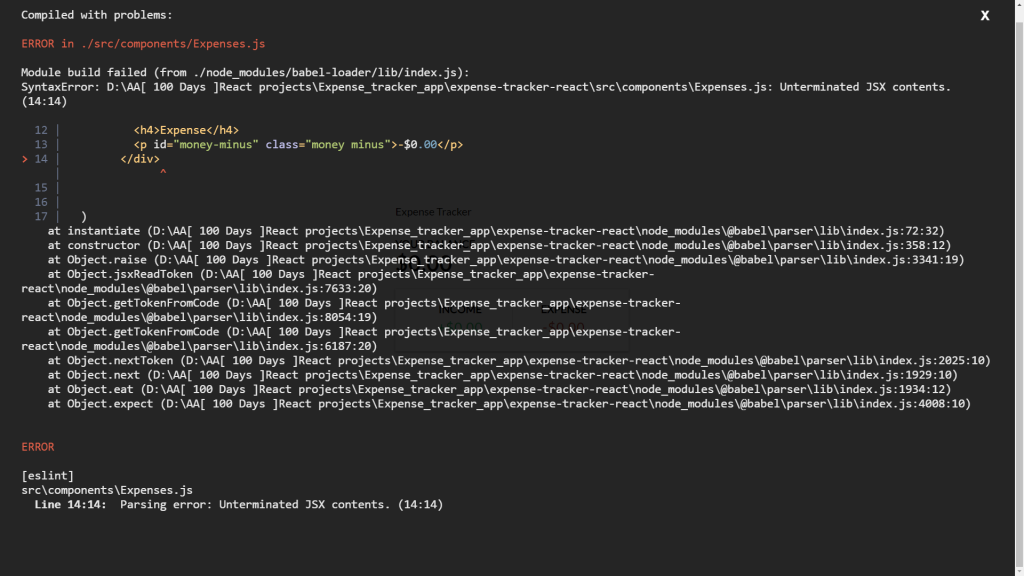Click the "at Object.nextToken" stack trace line
The image size is (1024, 576).
519,360
